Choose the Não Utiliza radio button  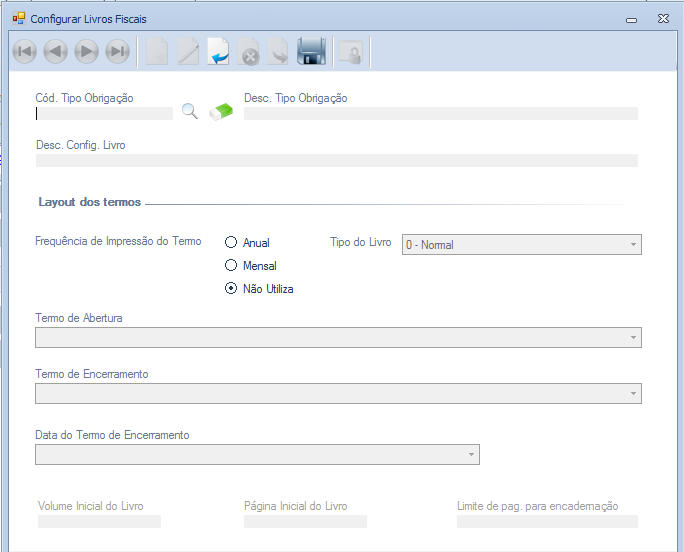[x=232, y=289]
